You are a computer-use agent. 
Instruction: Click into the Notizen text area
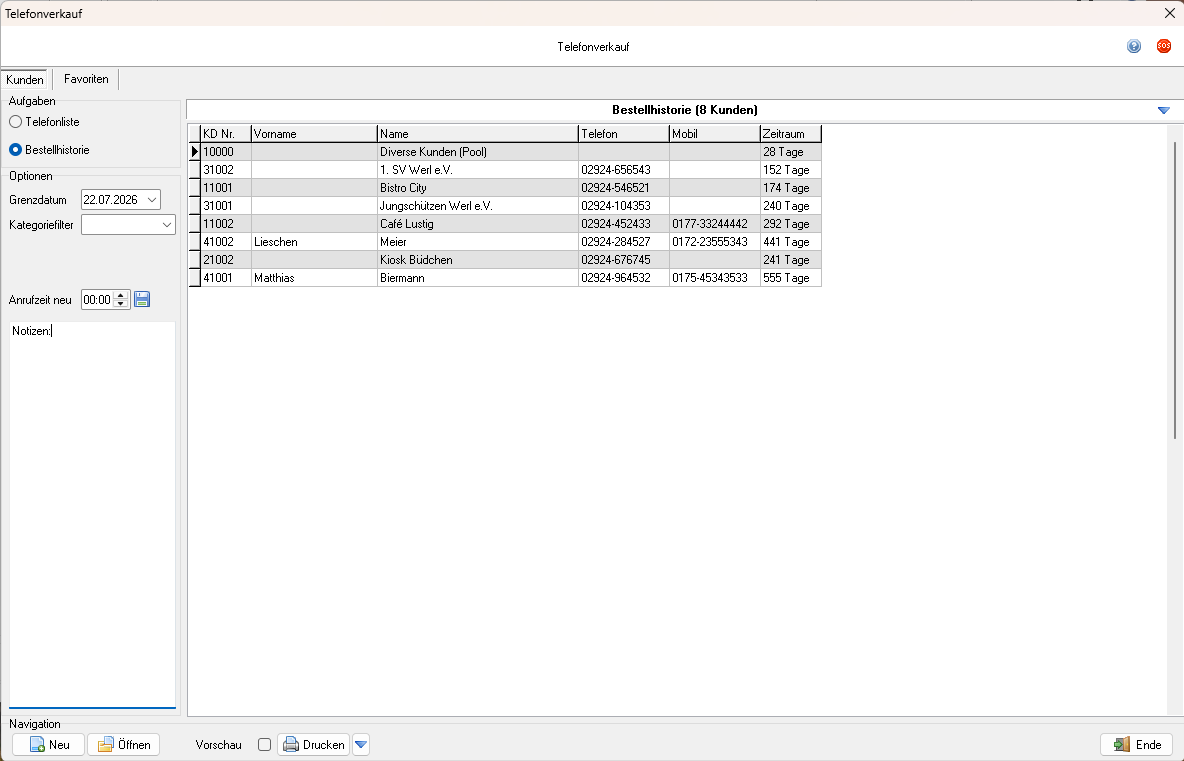92,515
